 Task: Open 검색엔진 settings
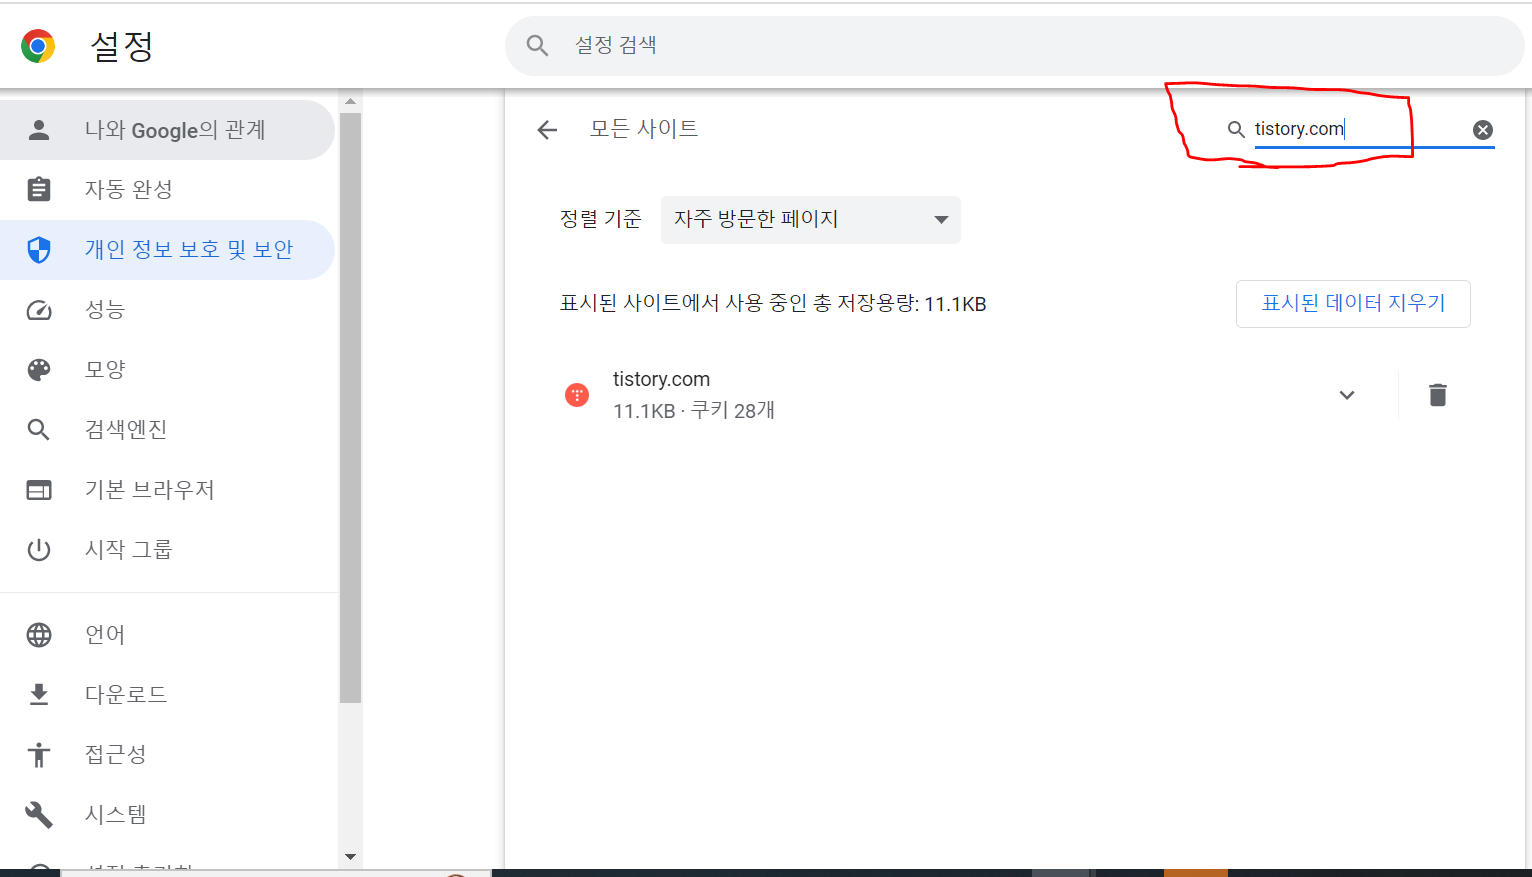[167, 430]
